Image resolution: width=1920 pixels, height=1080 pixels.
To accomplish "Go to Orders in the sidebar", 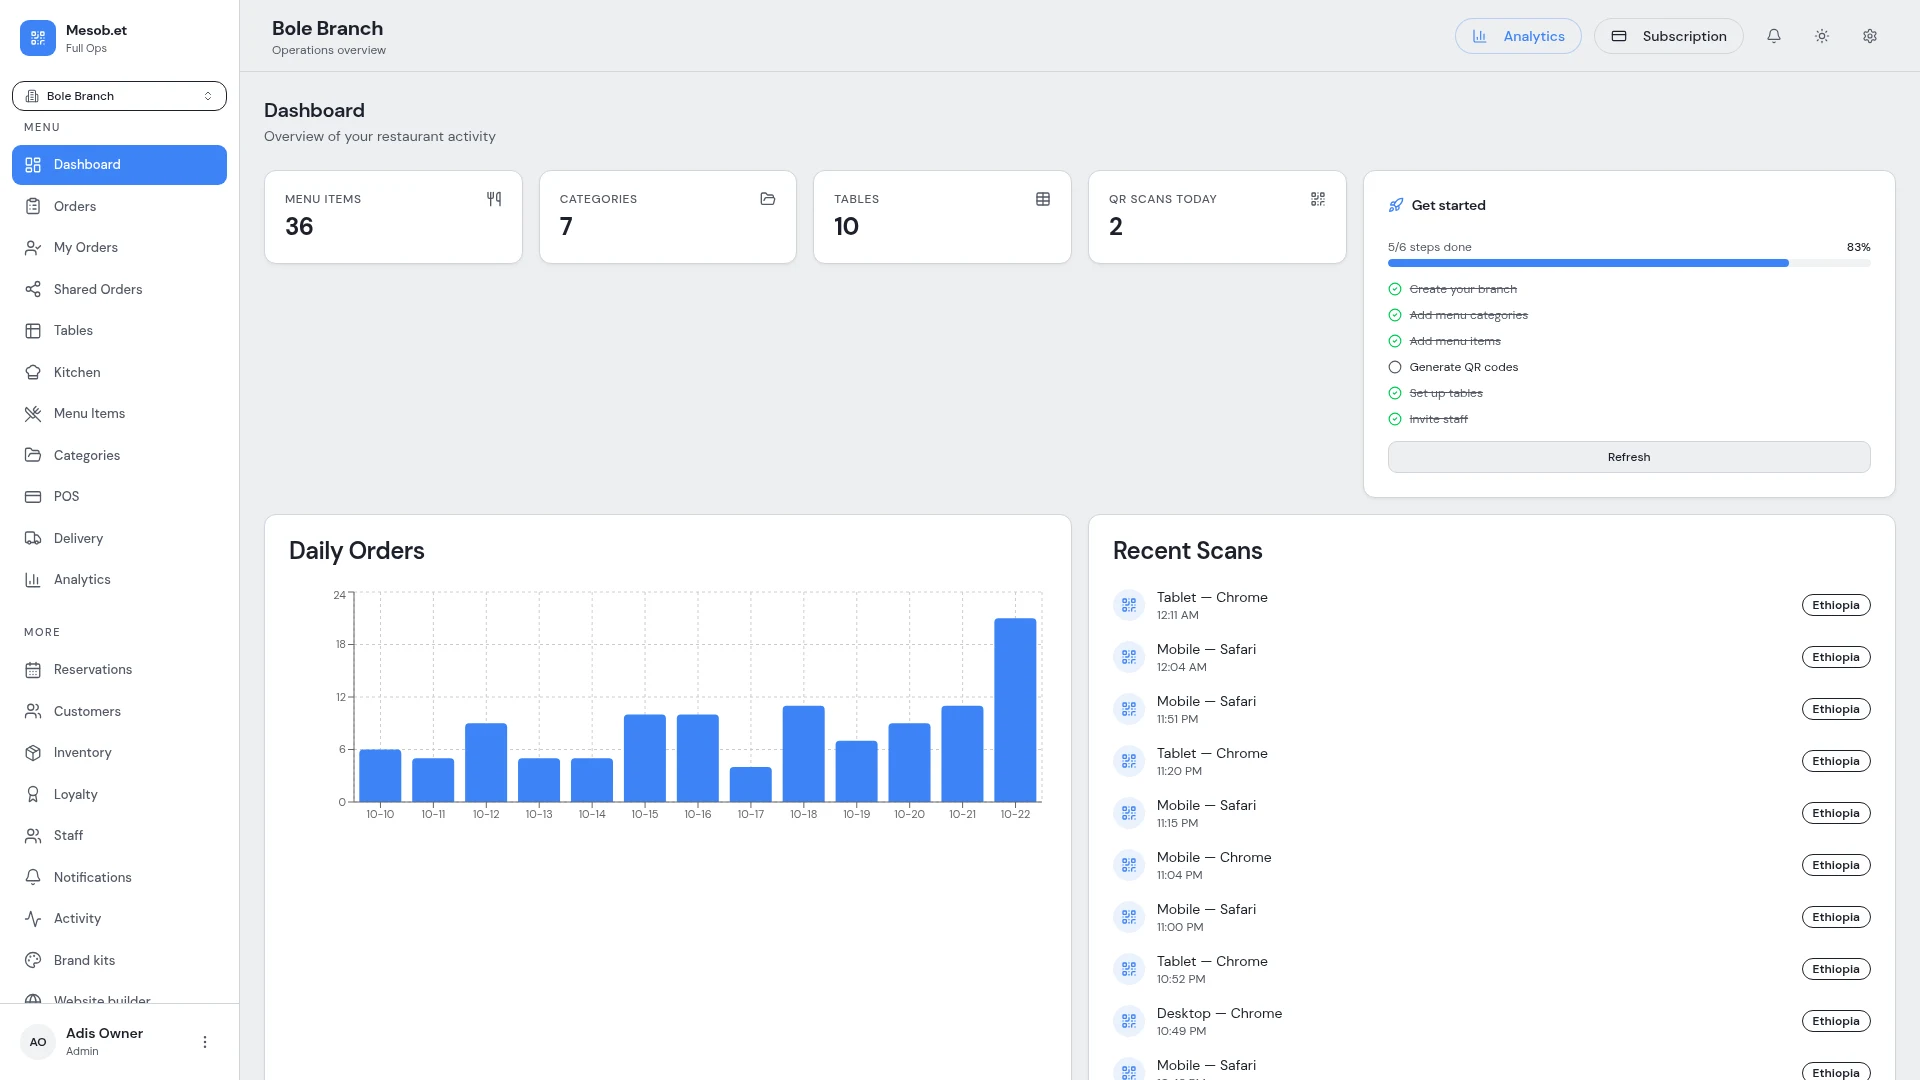I will [x=119, y=206].
